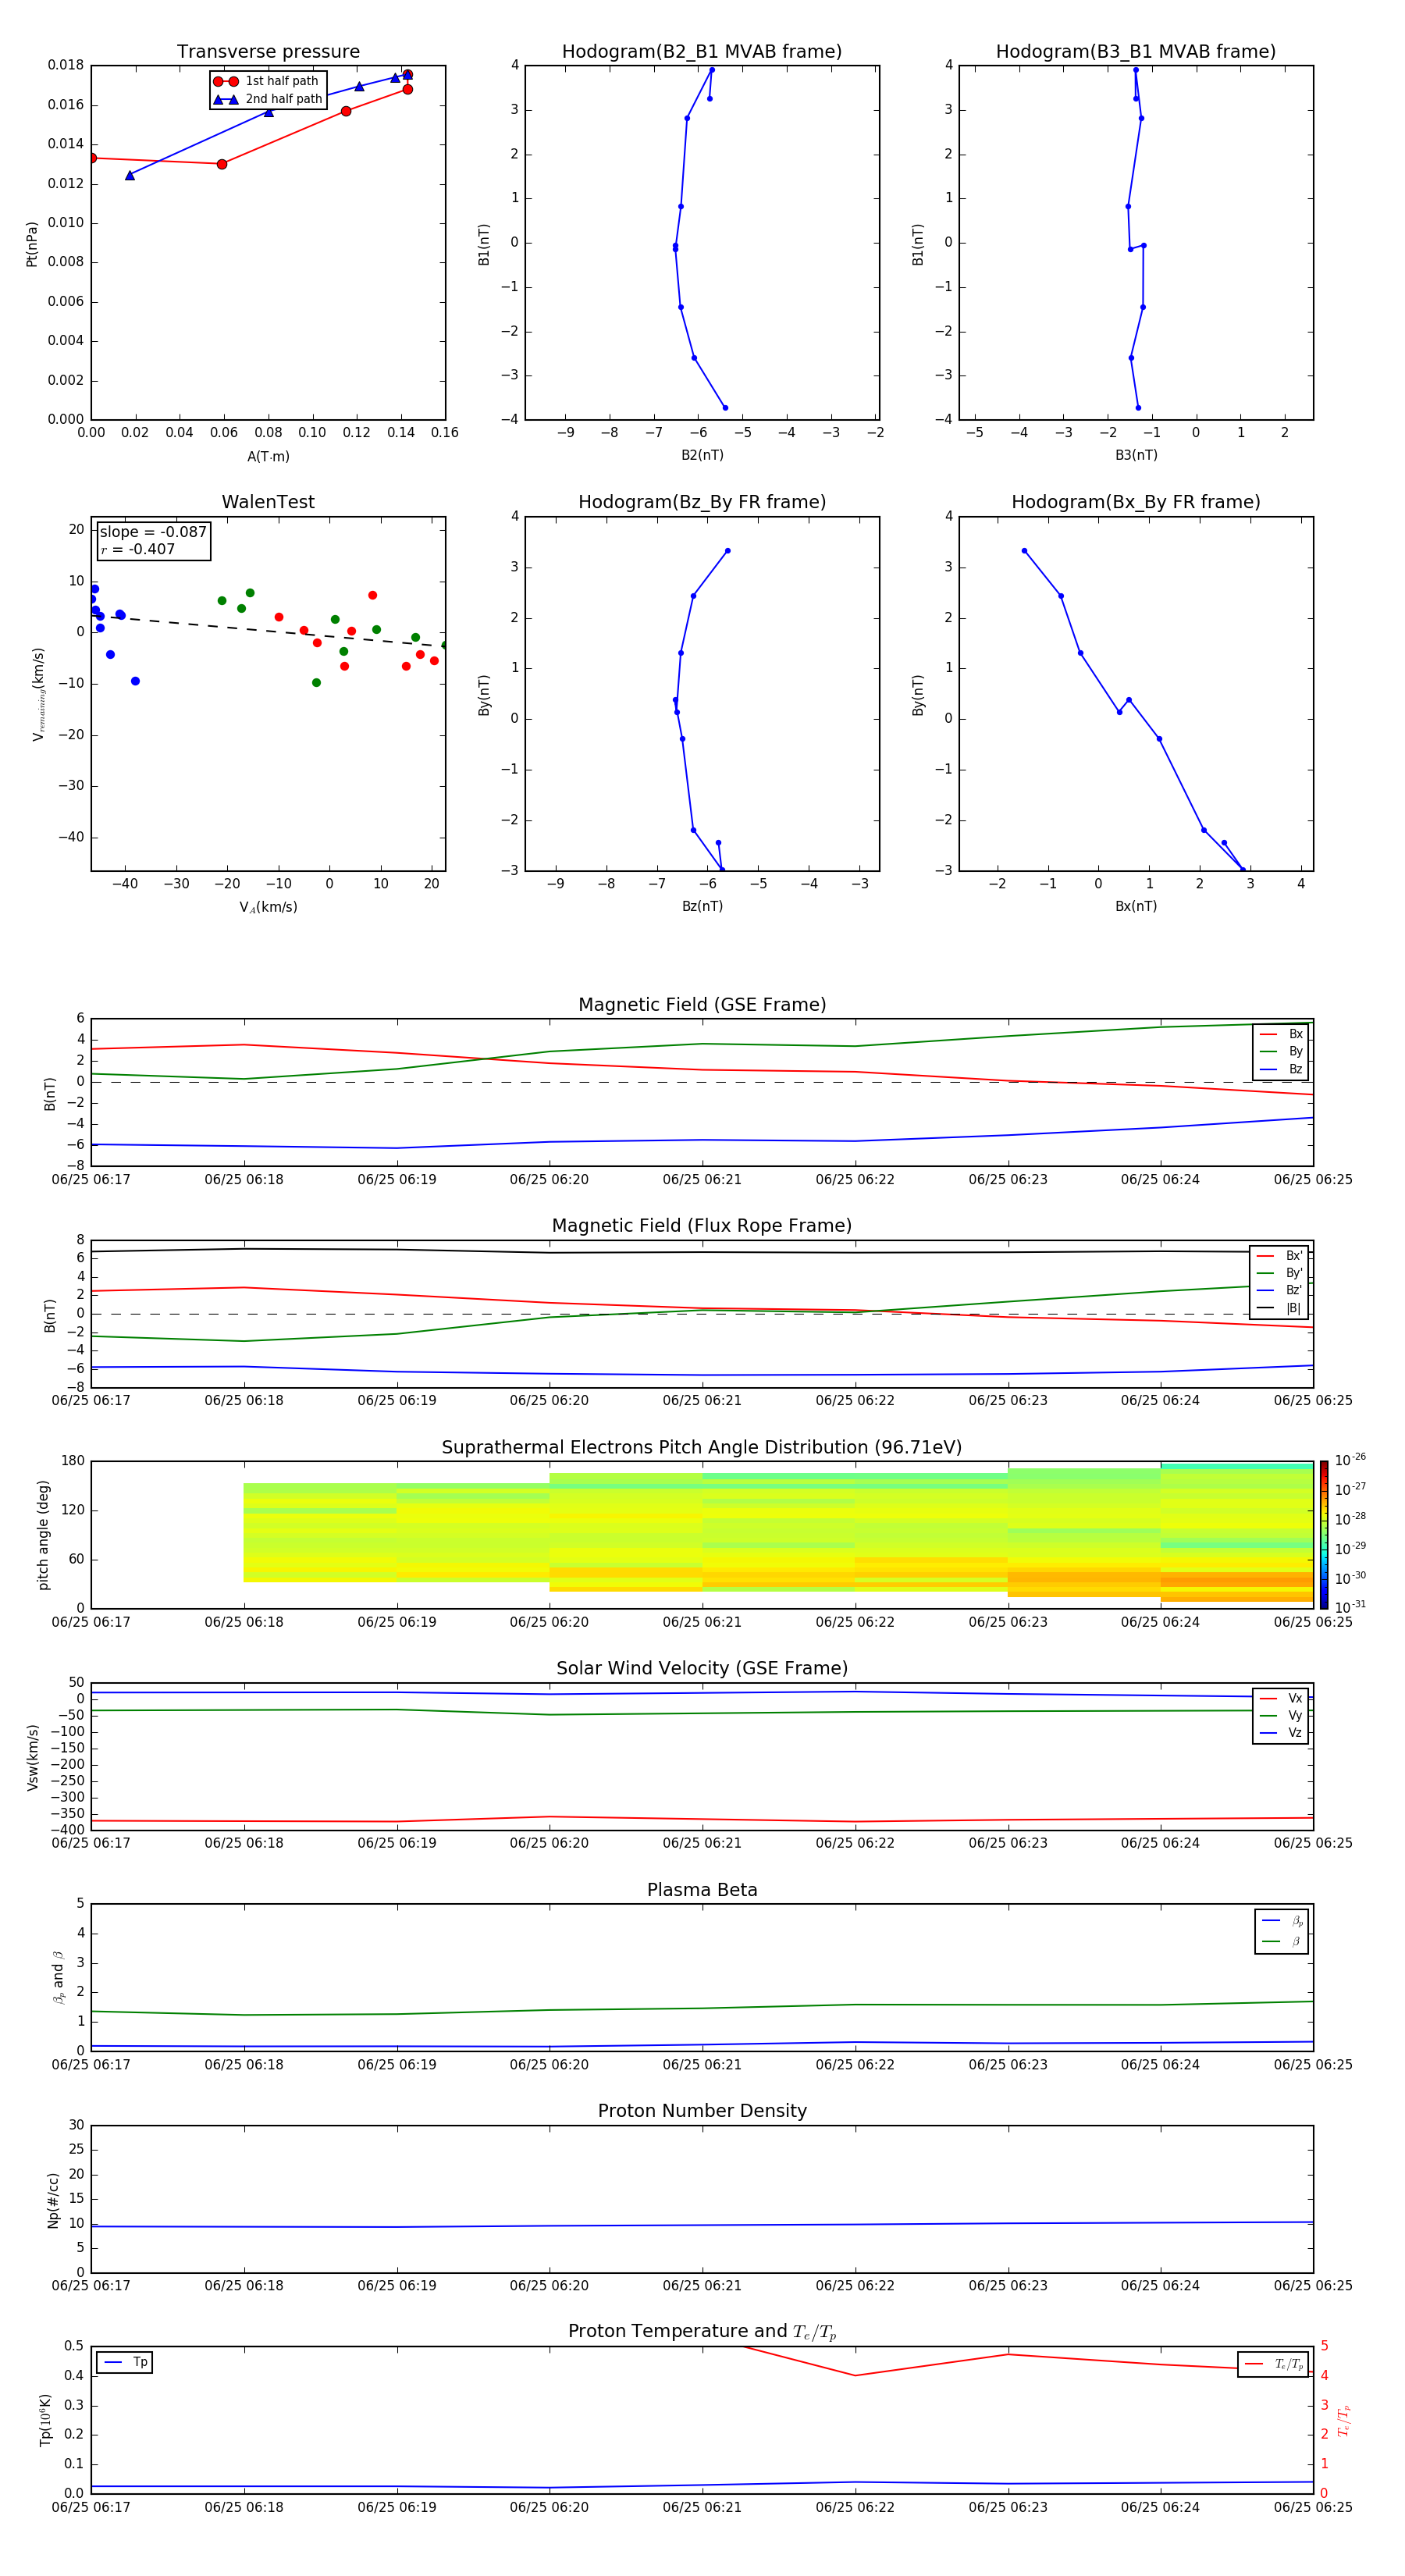The height and width of the screenshot is (2576, 1405).
Task: Select the "2nd half path" legend entry
Action: [x=268, y=99]
